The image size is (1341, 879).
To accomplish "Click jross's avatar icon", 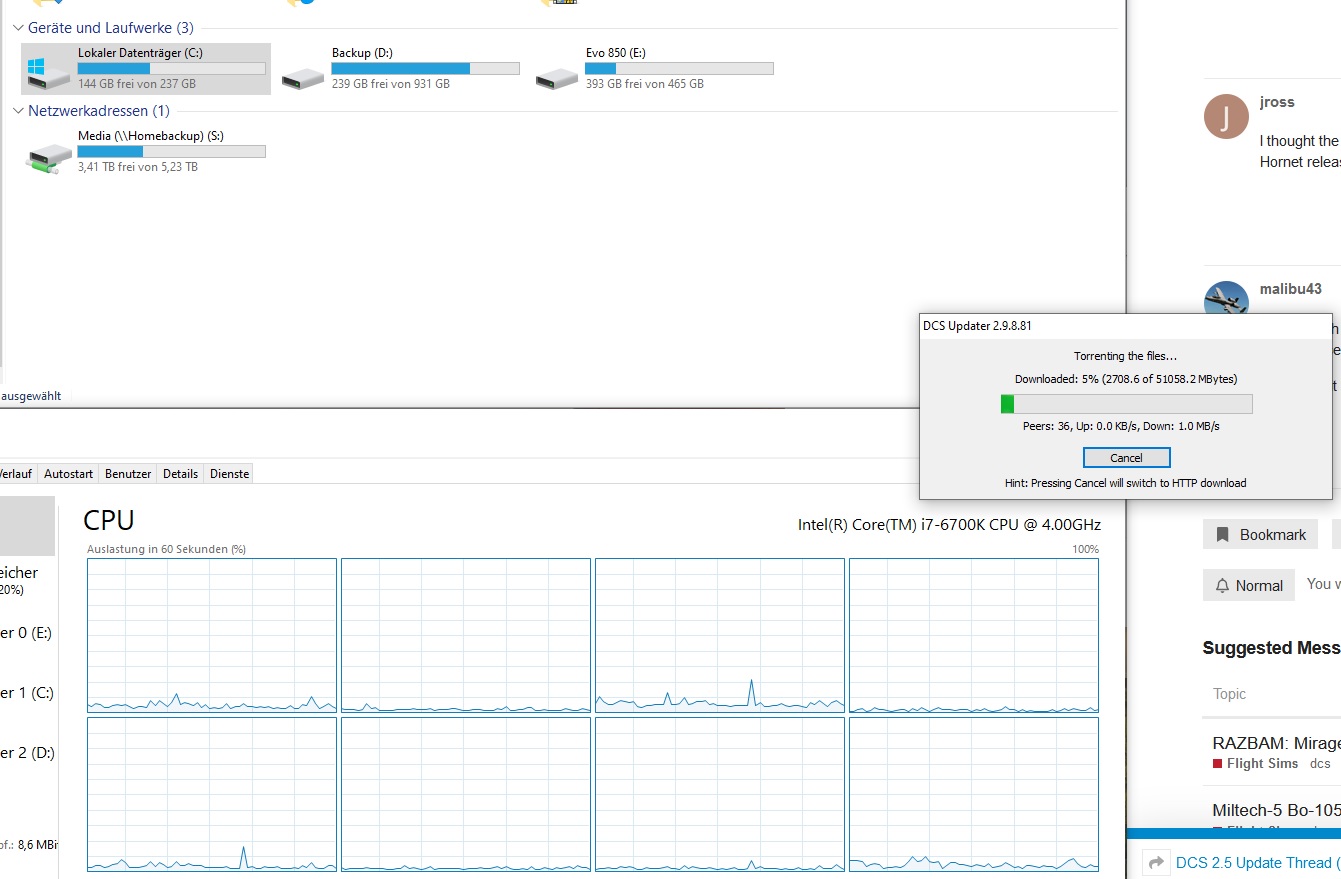I will [x=1226, y=117].
